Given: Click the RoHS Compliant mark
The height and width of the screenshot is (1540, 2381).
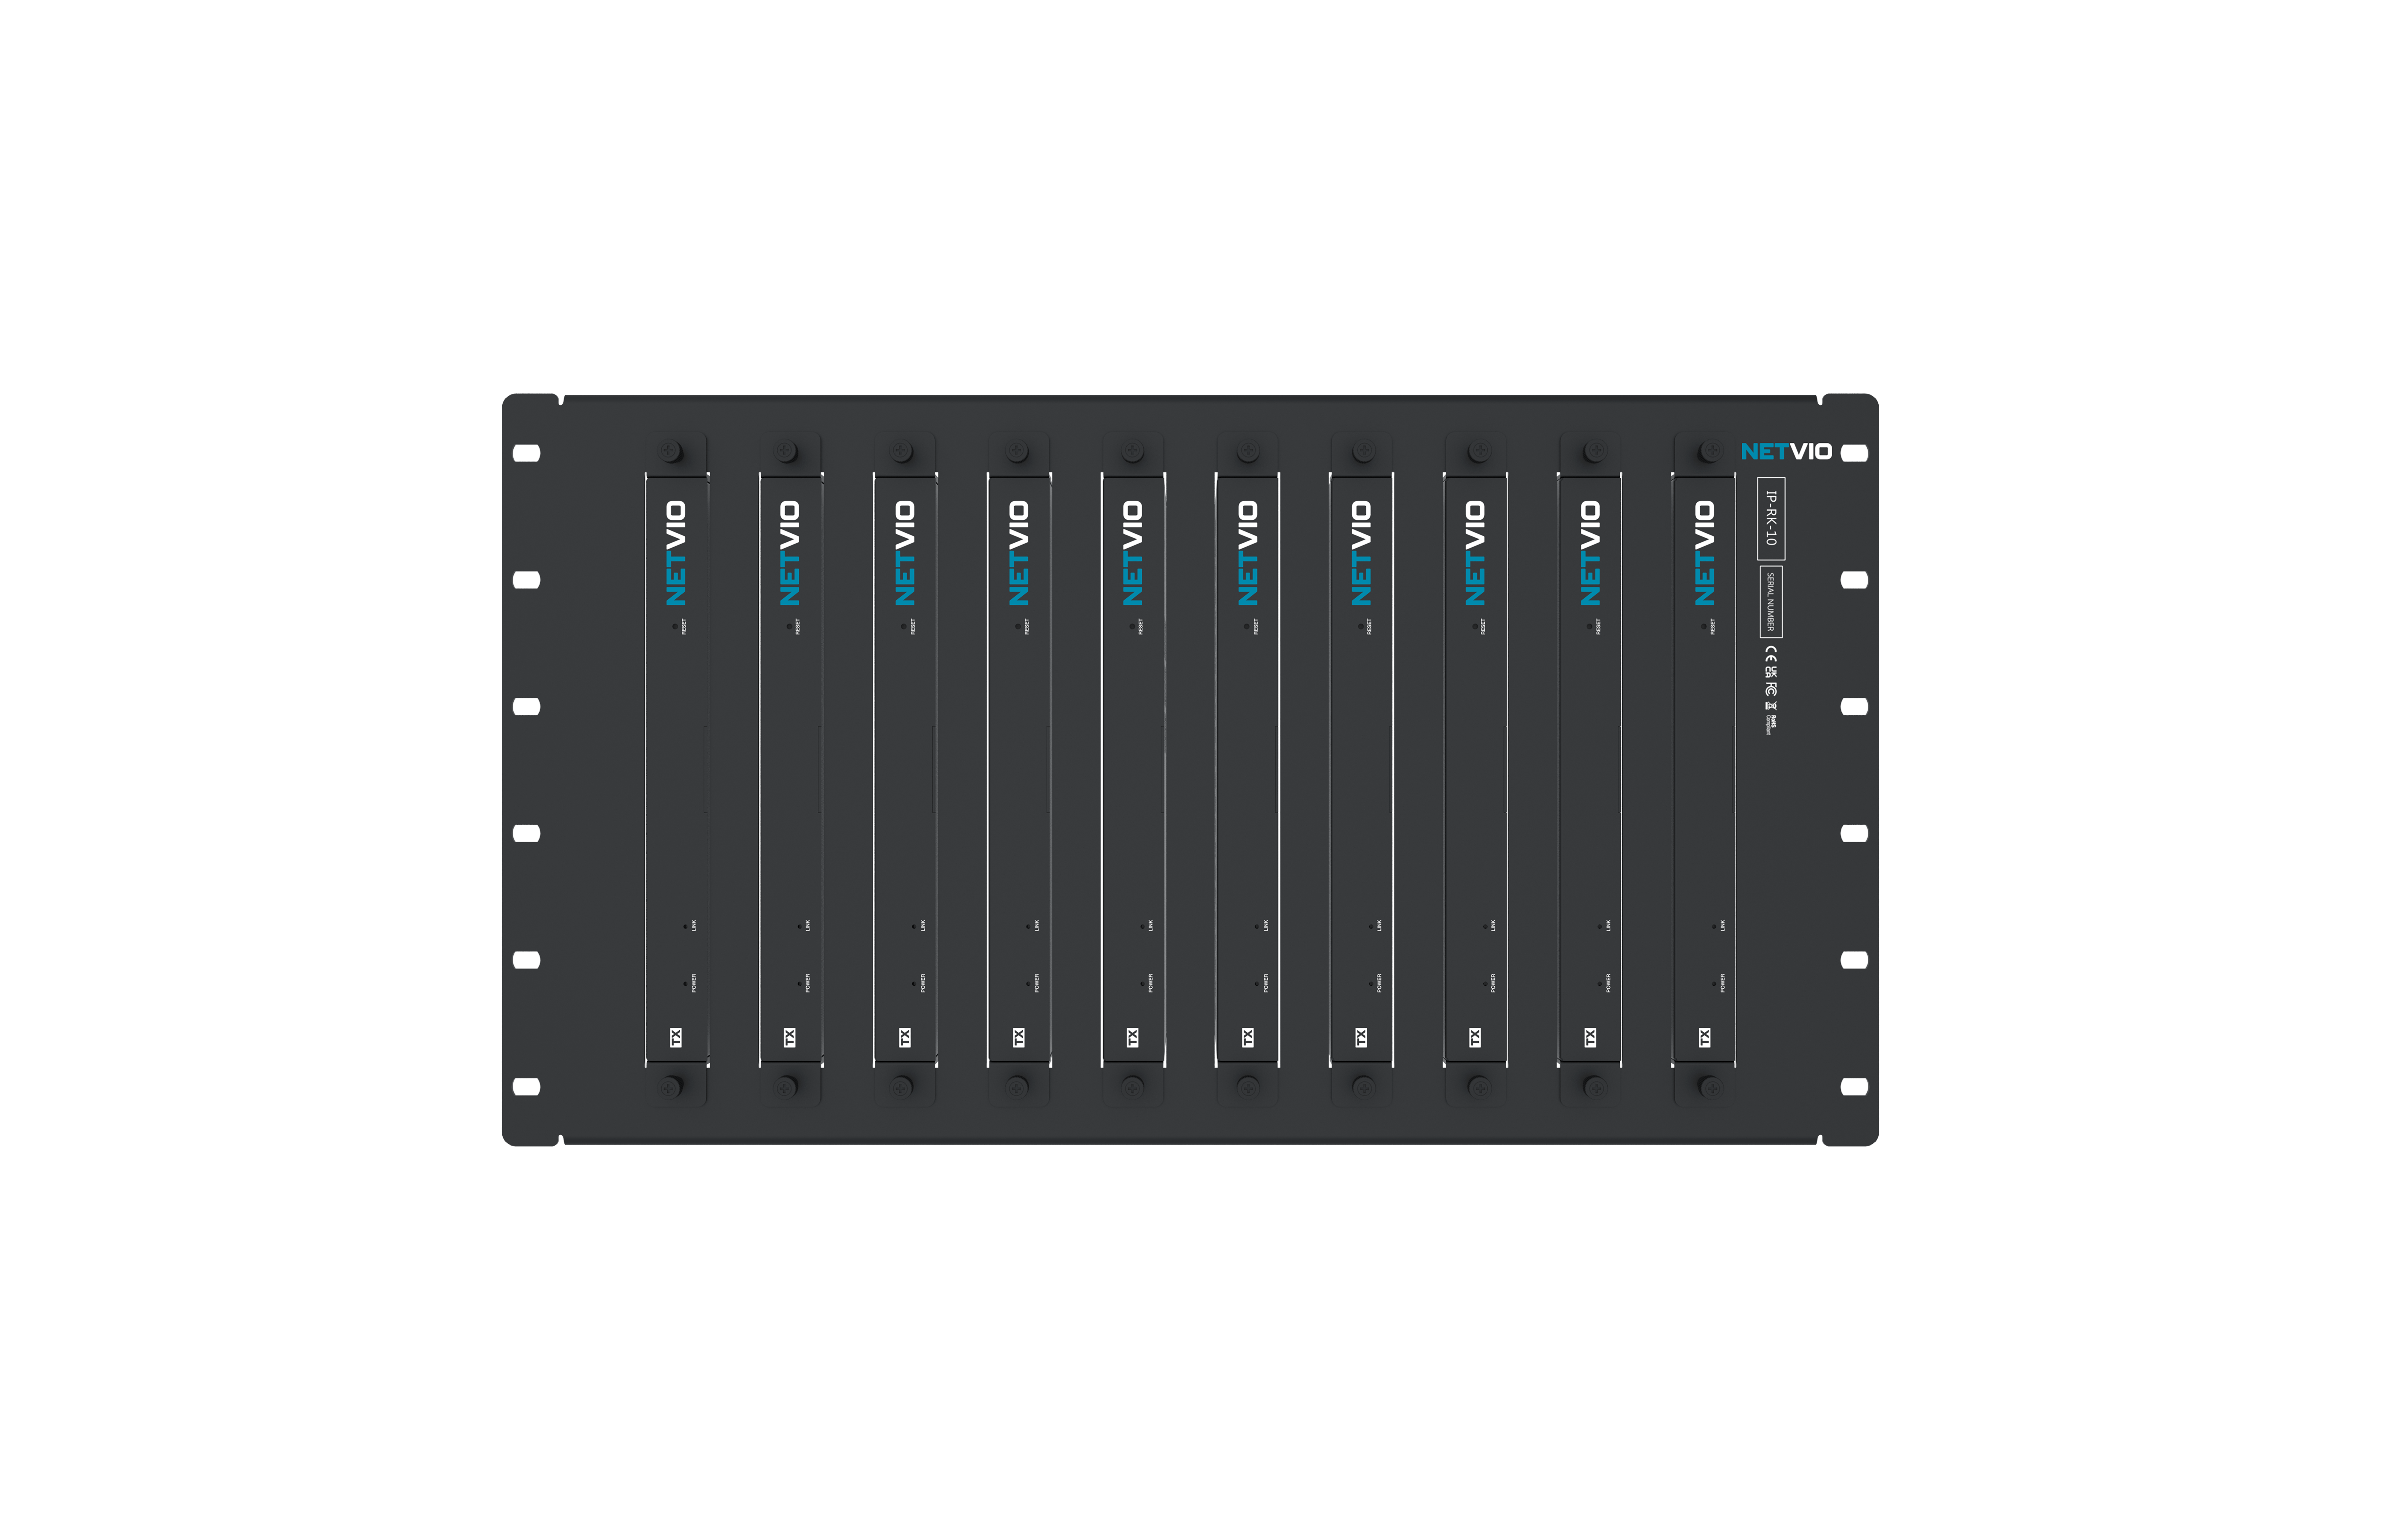Looking at the screenshot, I should click(1771, 725).
